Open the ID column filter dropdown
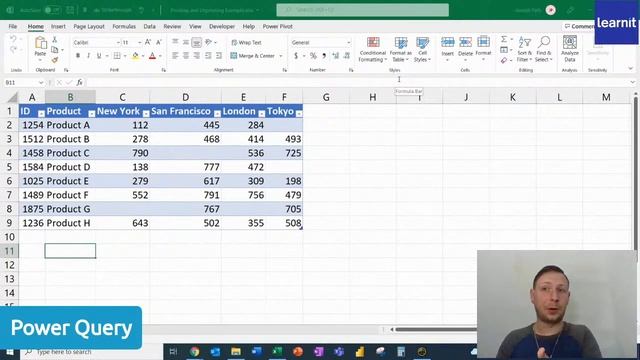The height and width of the screenshot is (360, 640). pyautogui.click(x=41, y=114)
